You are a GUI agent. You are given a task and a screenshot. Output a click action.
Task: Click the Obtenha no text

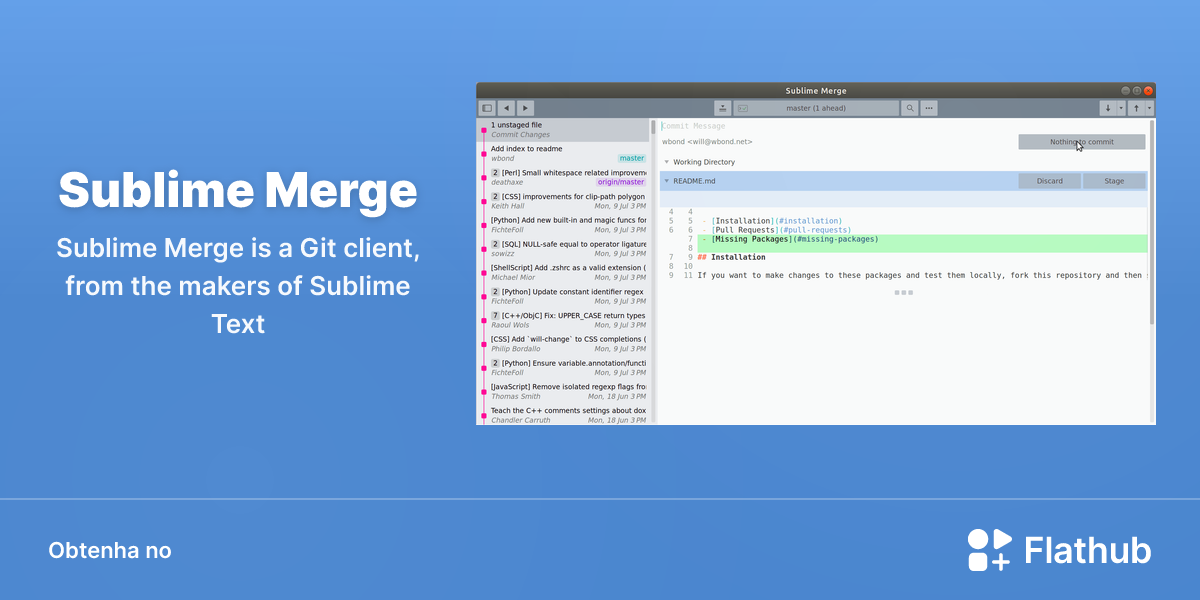(110, 551)
